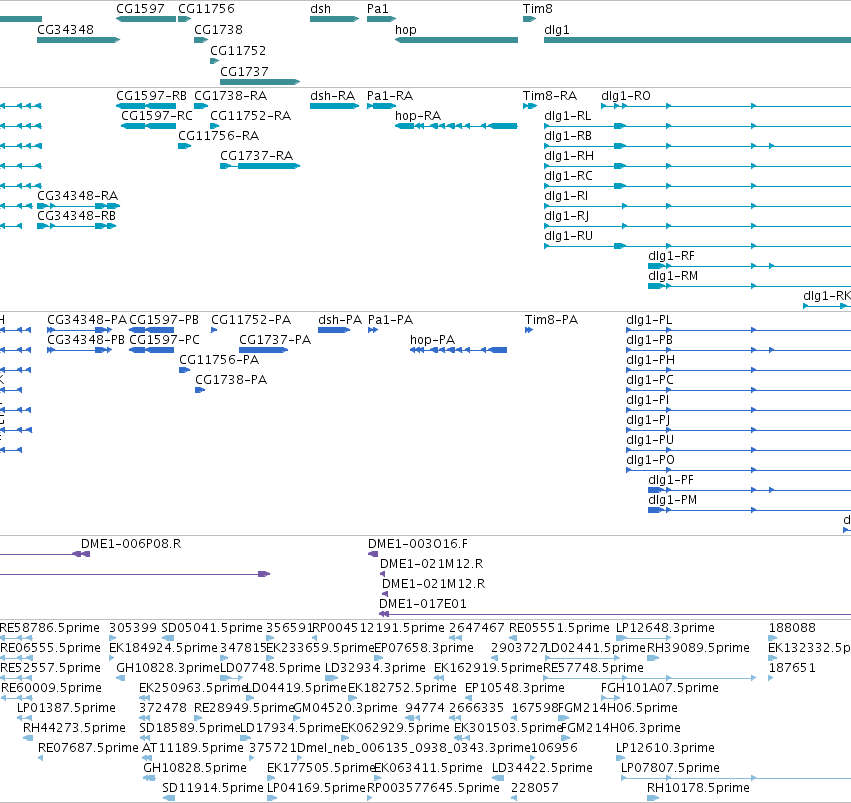The height and width of the screenshot is (803, 851).
Task: Select protein CG1737-PA
Action: coord(275,340)
